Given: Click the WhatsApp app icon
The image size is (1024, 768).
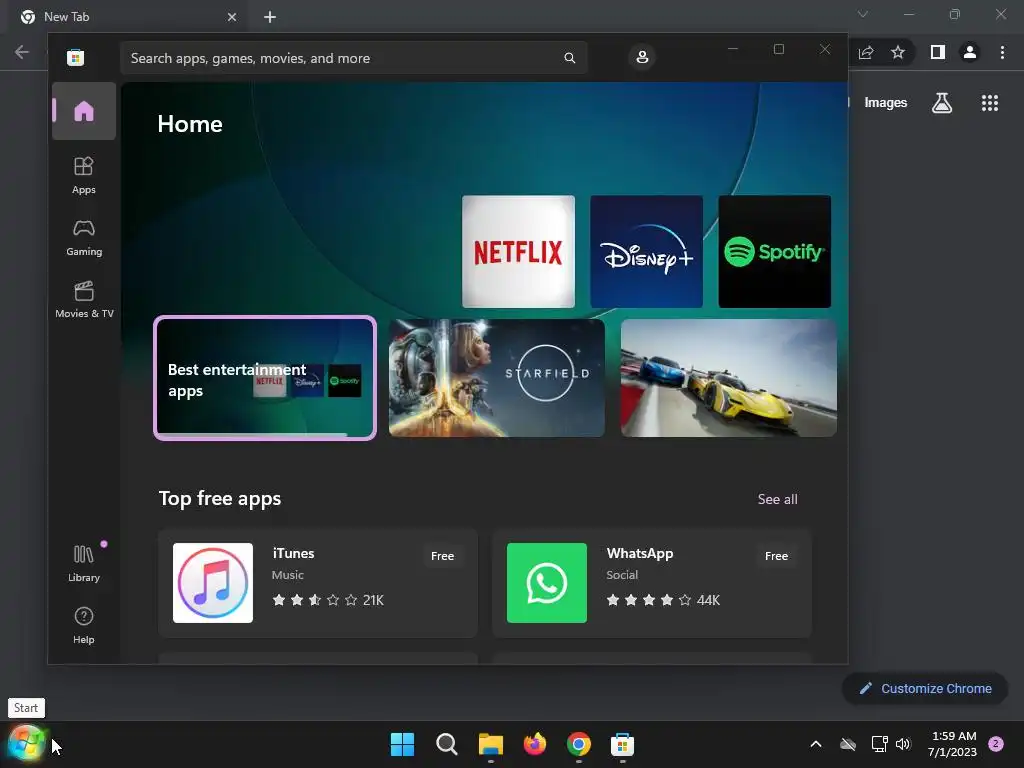Looking at the screenshot, I should (x=547, y=583).
